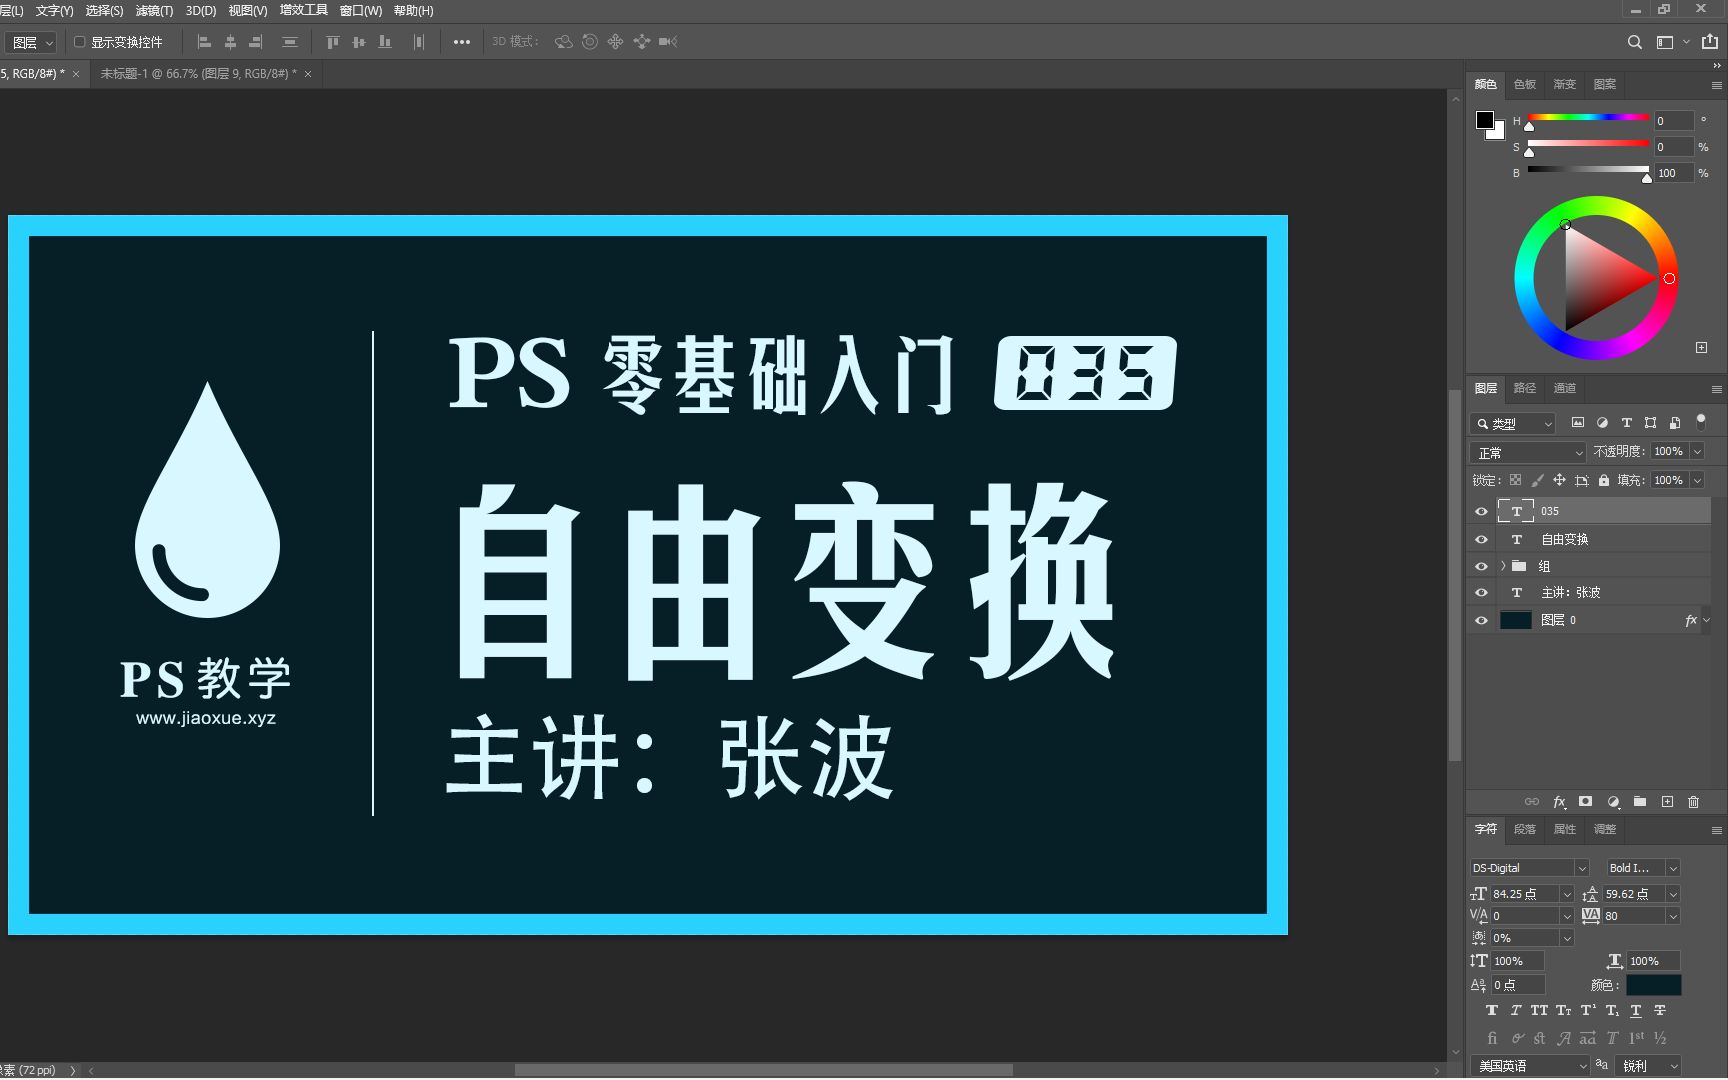
Task: Align left edges in the options bar
Action: 204,42
